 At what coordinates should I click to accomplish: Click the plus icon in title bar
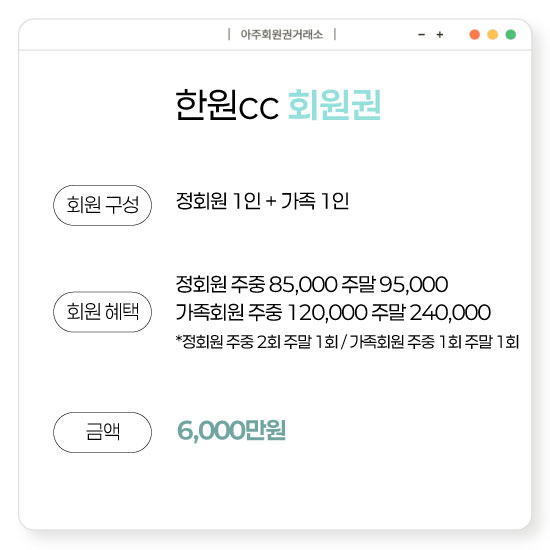tap(440, 35)
